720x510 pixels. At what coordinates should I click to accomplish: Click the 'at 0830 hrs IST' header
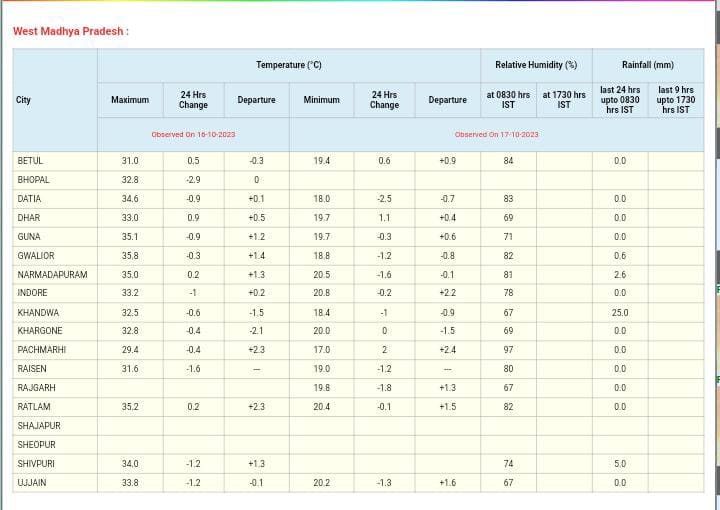tap(508, 100)
